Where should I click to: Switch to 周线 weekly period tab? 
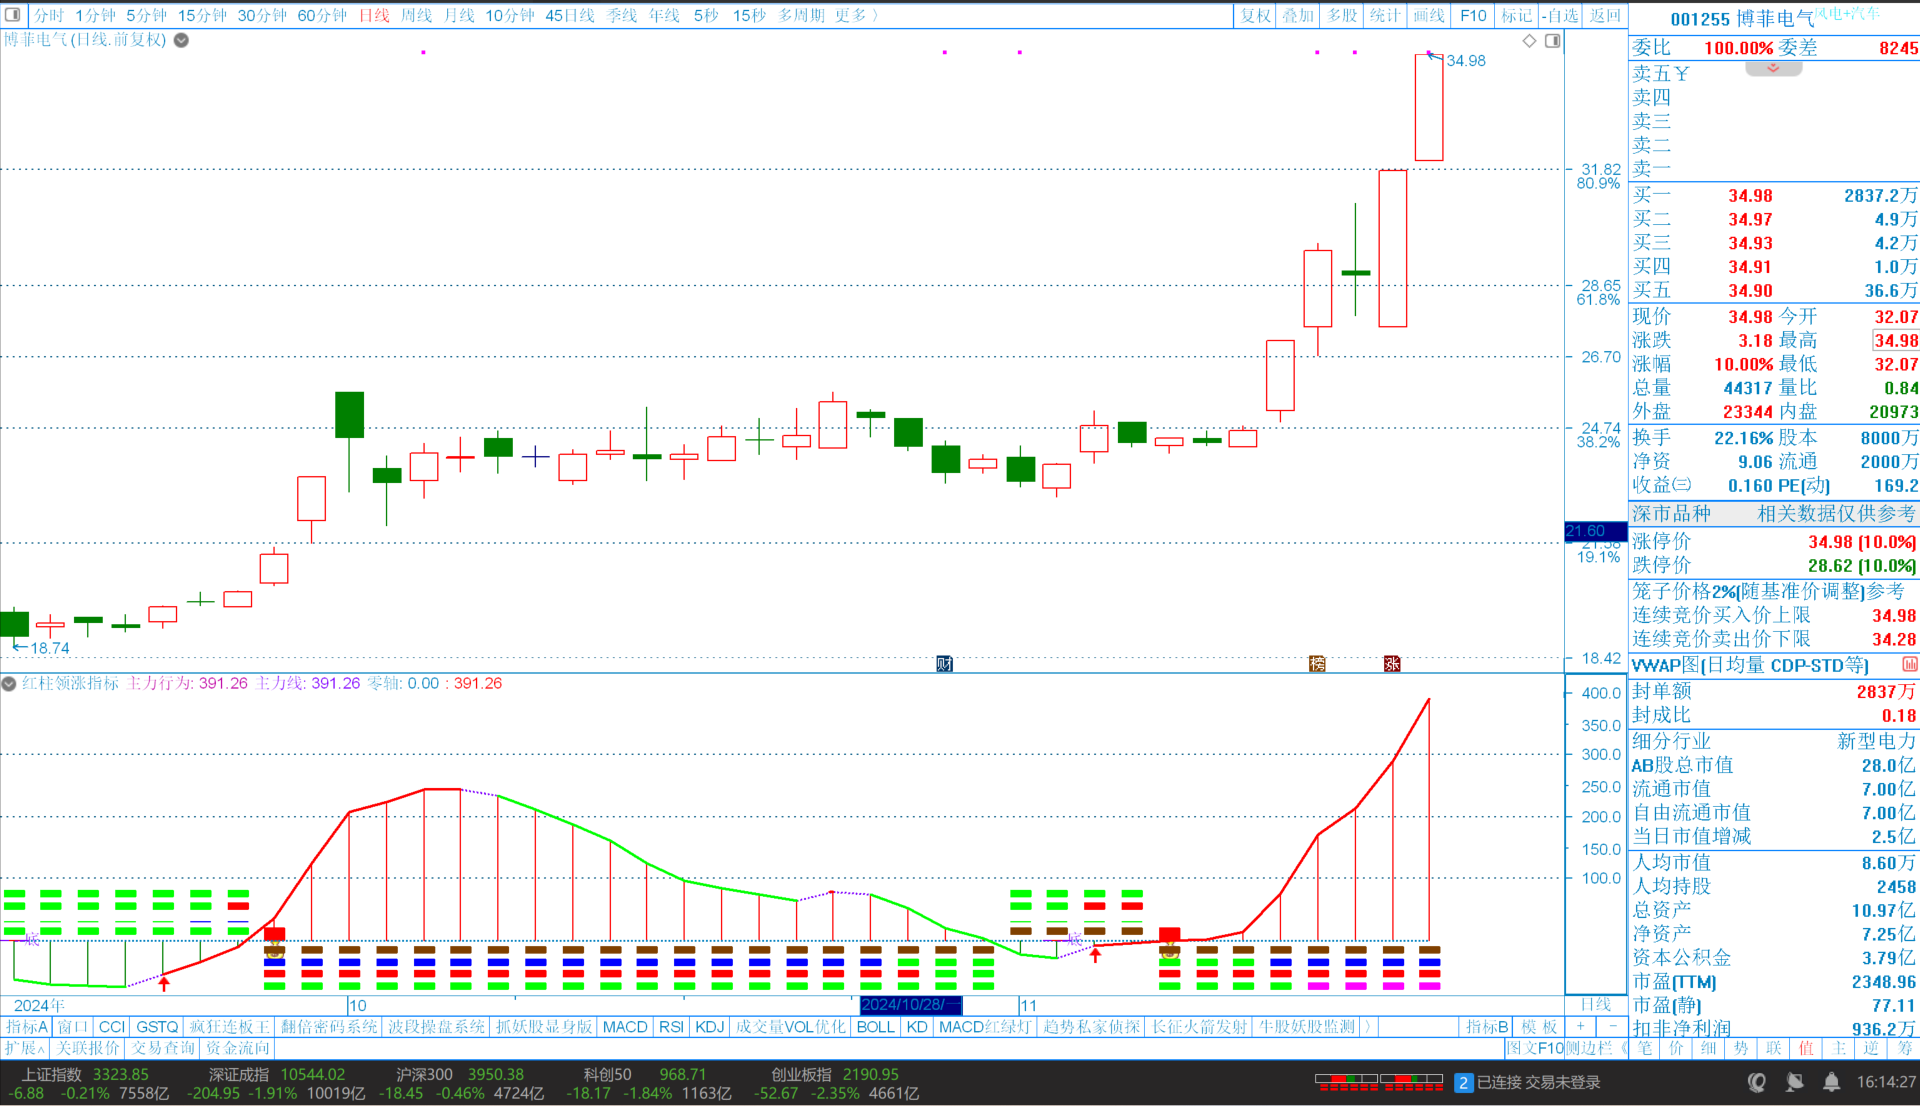tap(416, 15)
